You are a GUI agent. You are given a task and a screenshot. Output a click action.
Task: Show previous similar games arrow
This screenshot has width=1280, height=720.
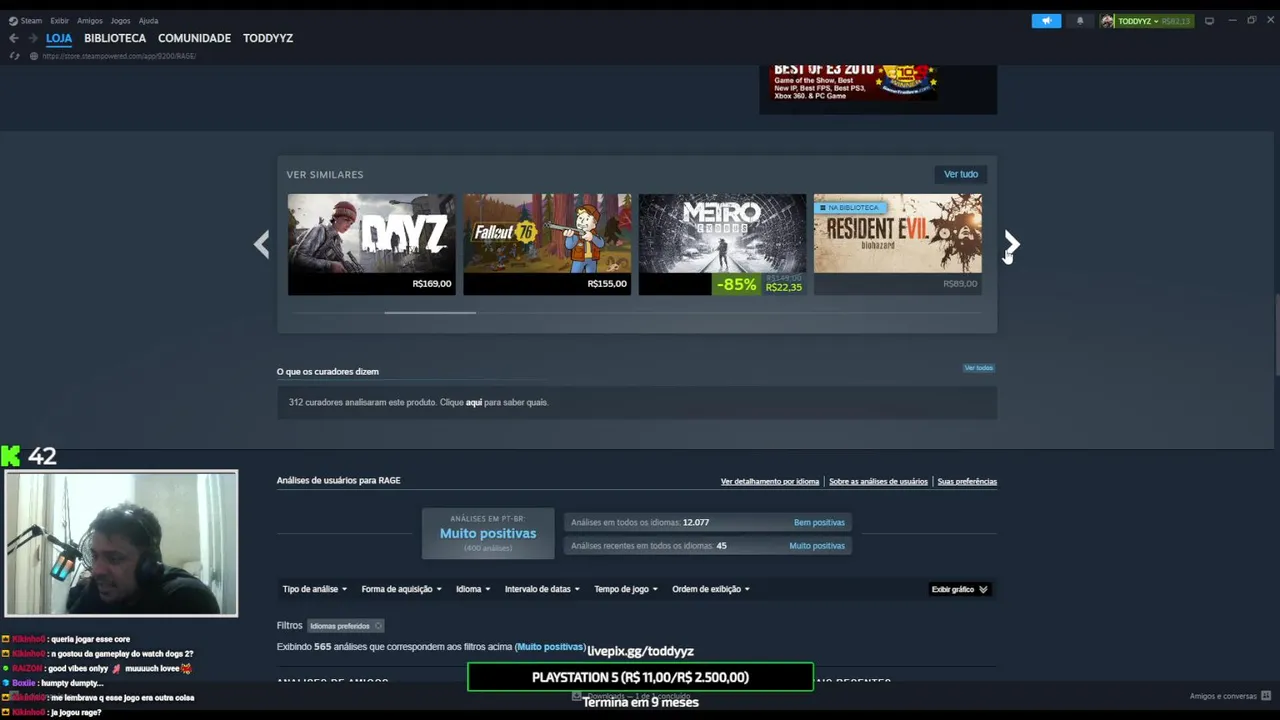tap(261, 244)
